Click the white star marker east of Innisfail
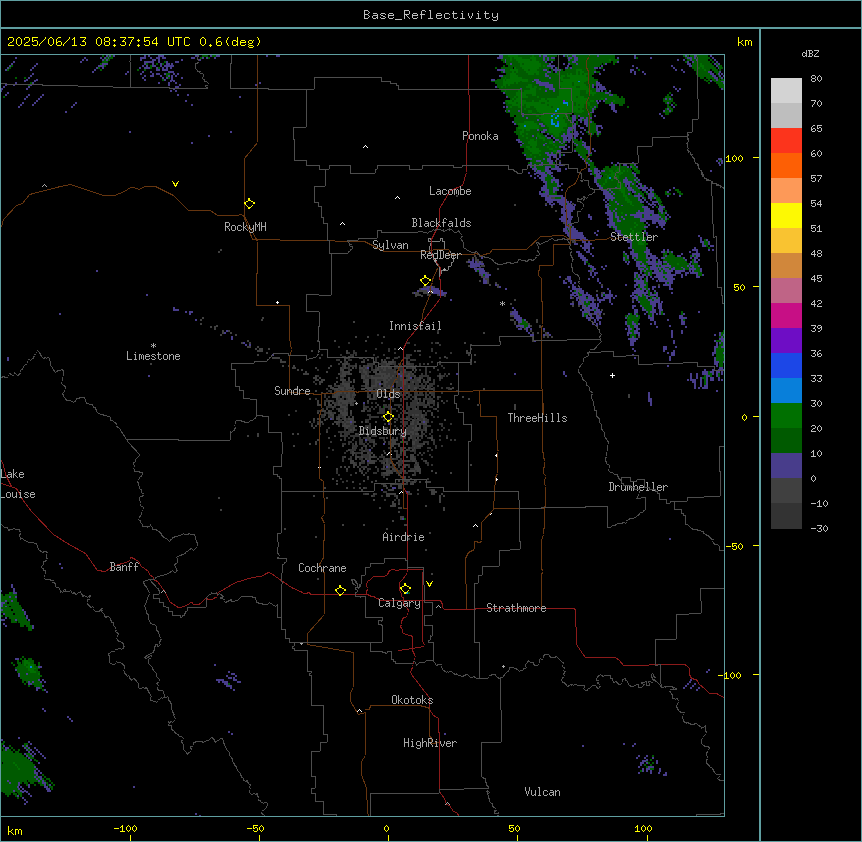862x842 pixels. pyautogui.click(x=502, y=303)
